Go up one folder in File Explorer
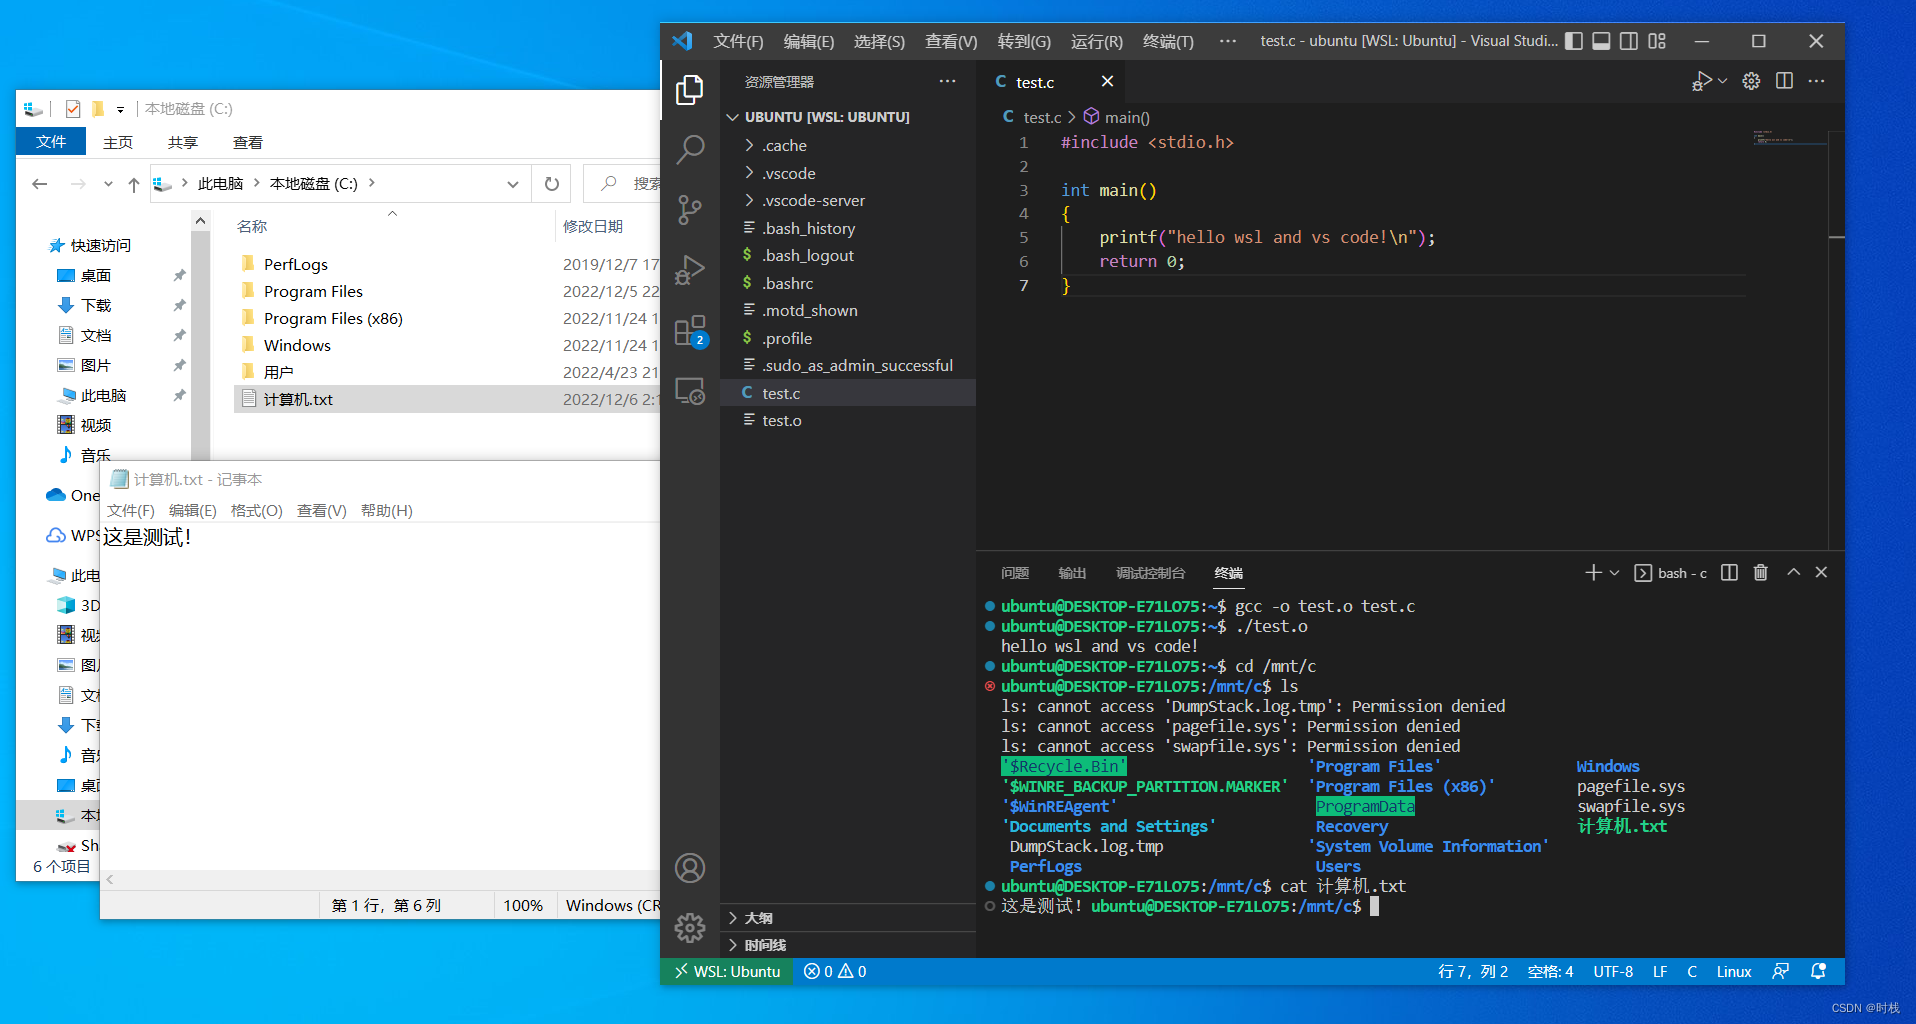Viewport: 1916px width, 1024px height. (x=134, y=184)
